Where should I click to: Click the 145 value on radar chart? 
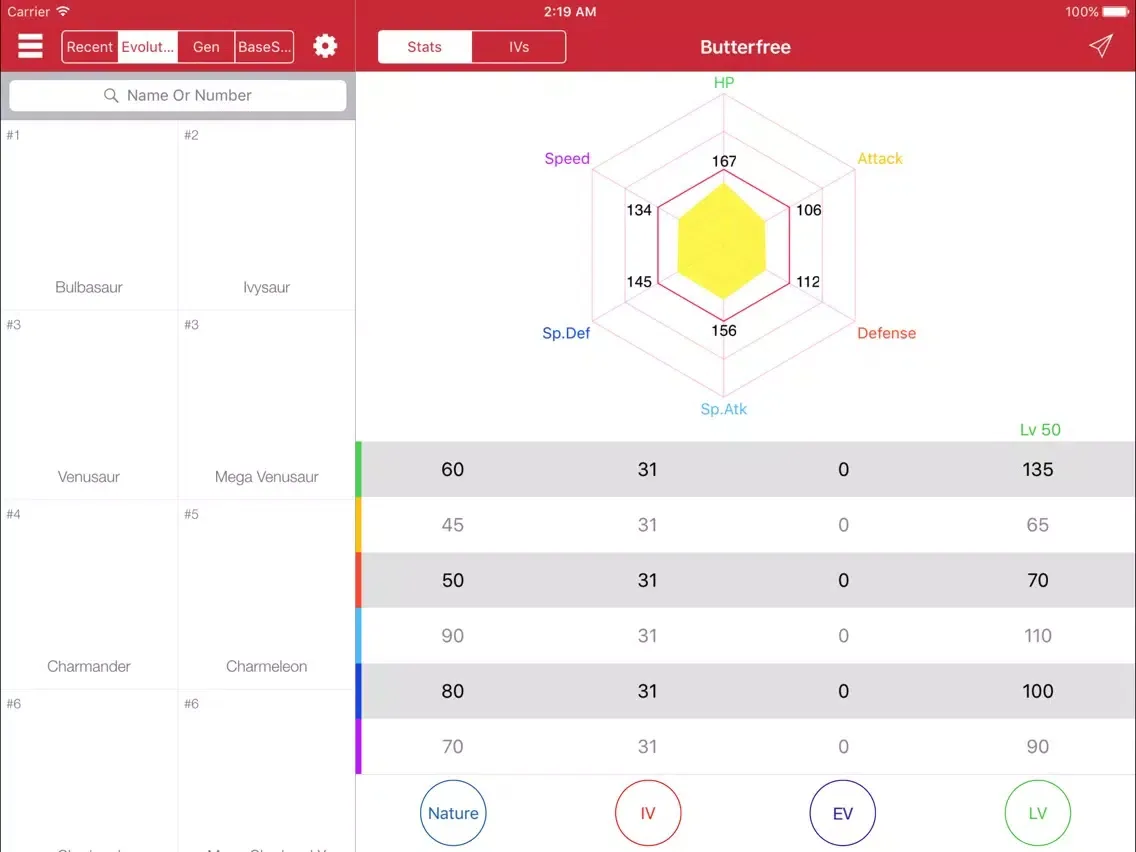(x=639, y=282)
